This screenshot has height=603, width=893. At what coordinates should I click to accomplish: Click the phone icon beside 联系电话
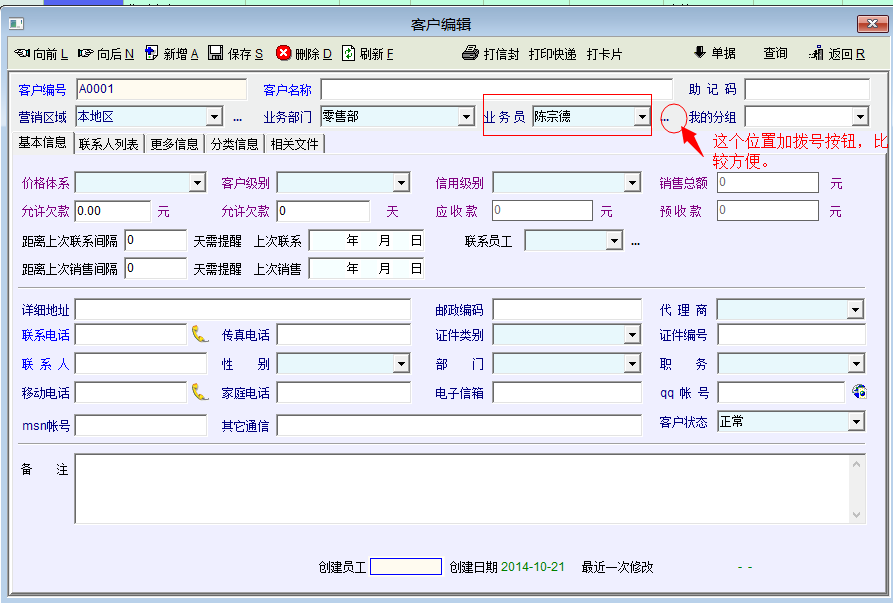point(200,334)
